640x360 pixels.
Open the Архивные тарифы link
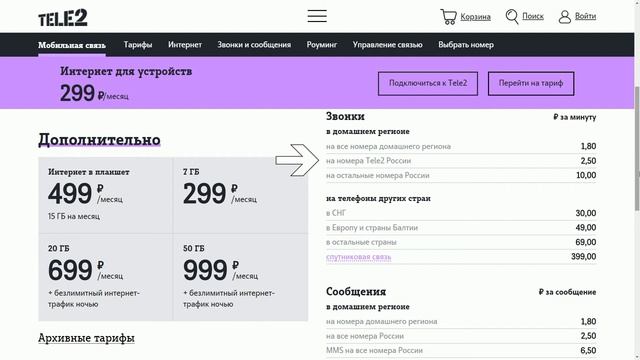pos(86,338)
